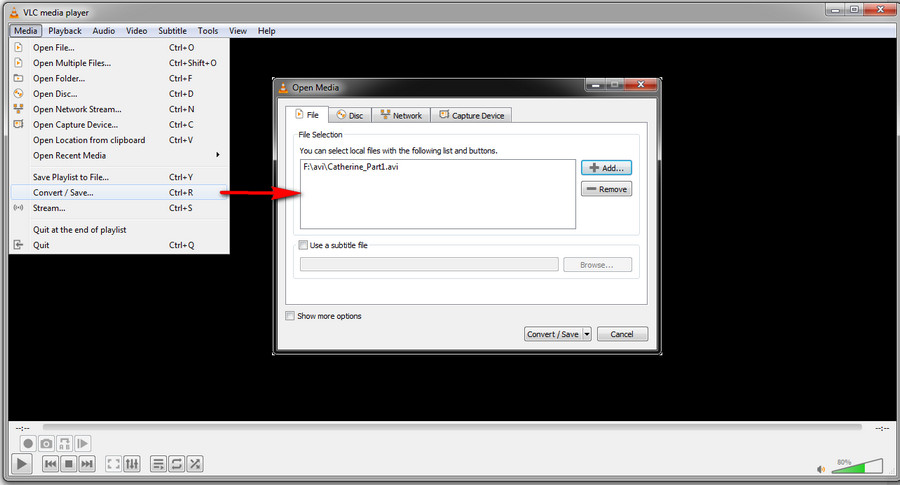Viewport: 900px width, 485px height.
Task: Open the View menu
Action: (x=238, y=30)
